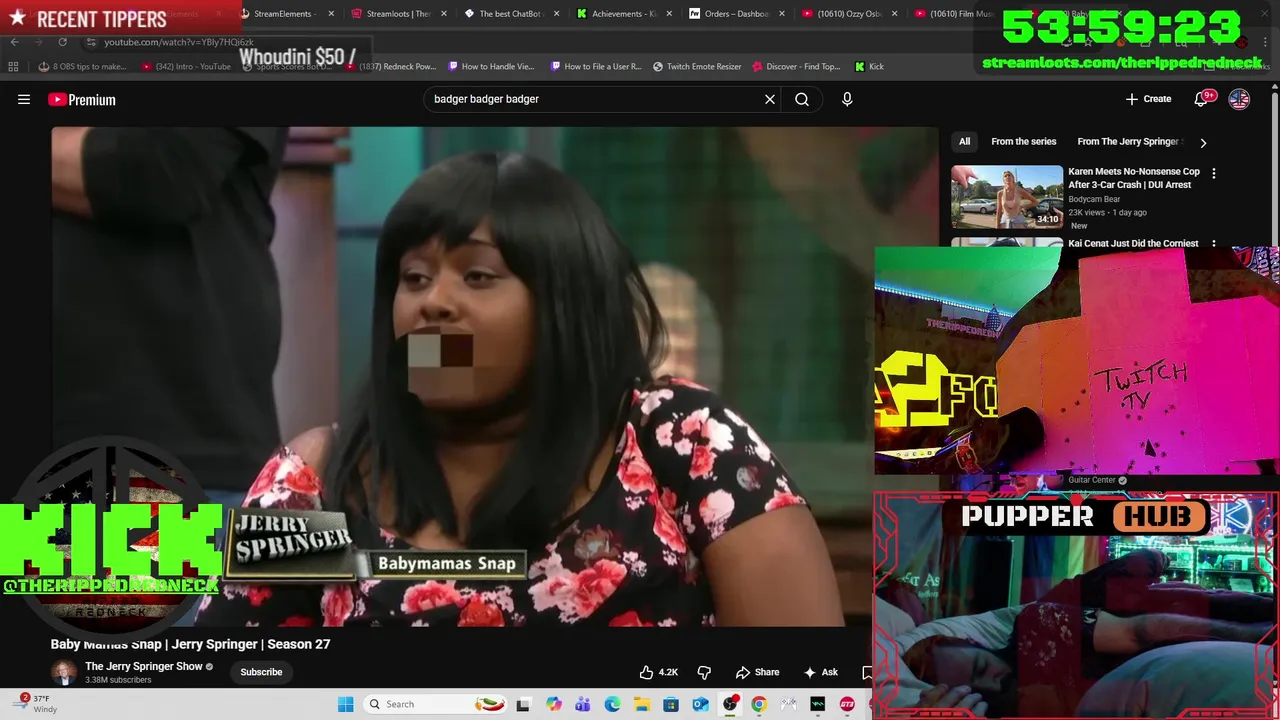Open File Explorer from the taskbar
The height and width of the screenshot is (720, 1280).
(641, 704)
